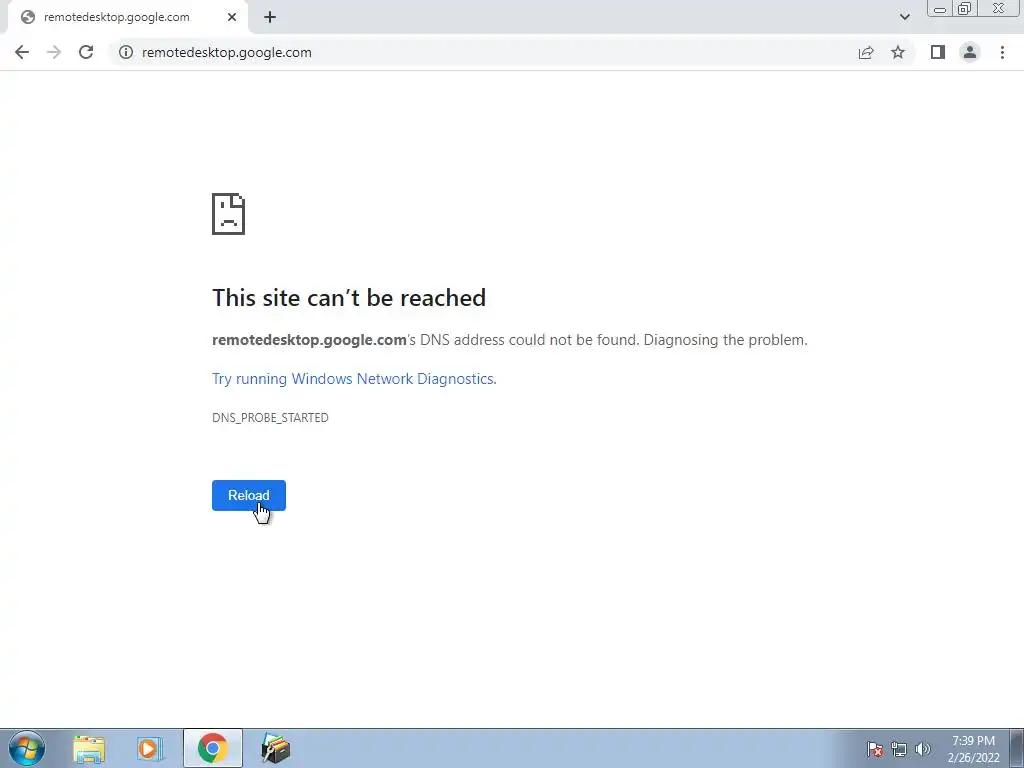This screenshot has height=768, width=1024.
Task: Open the side panel icon
Action: [938, 52]
